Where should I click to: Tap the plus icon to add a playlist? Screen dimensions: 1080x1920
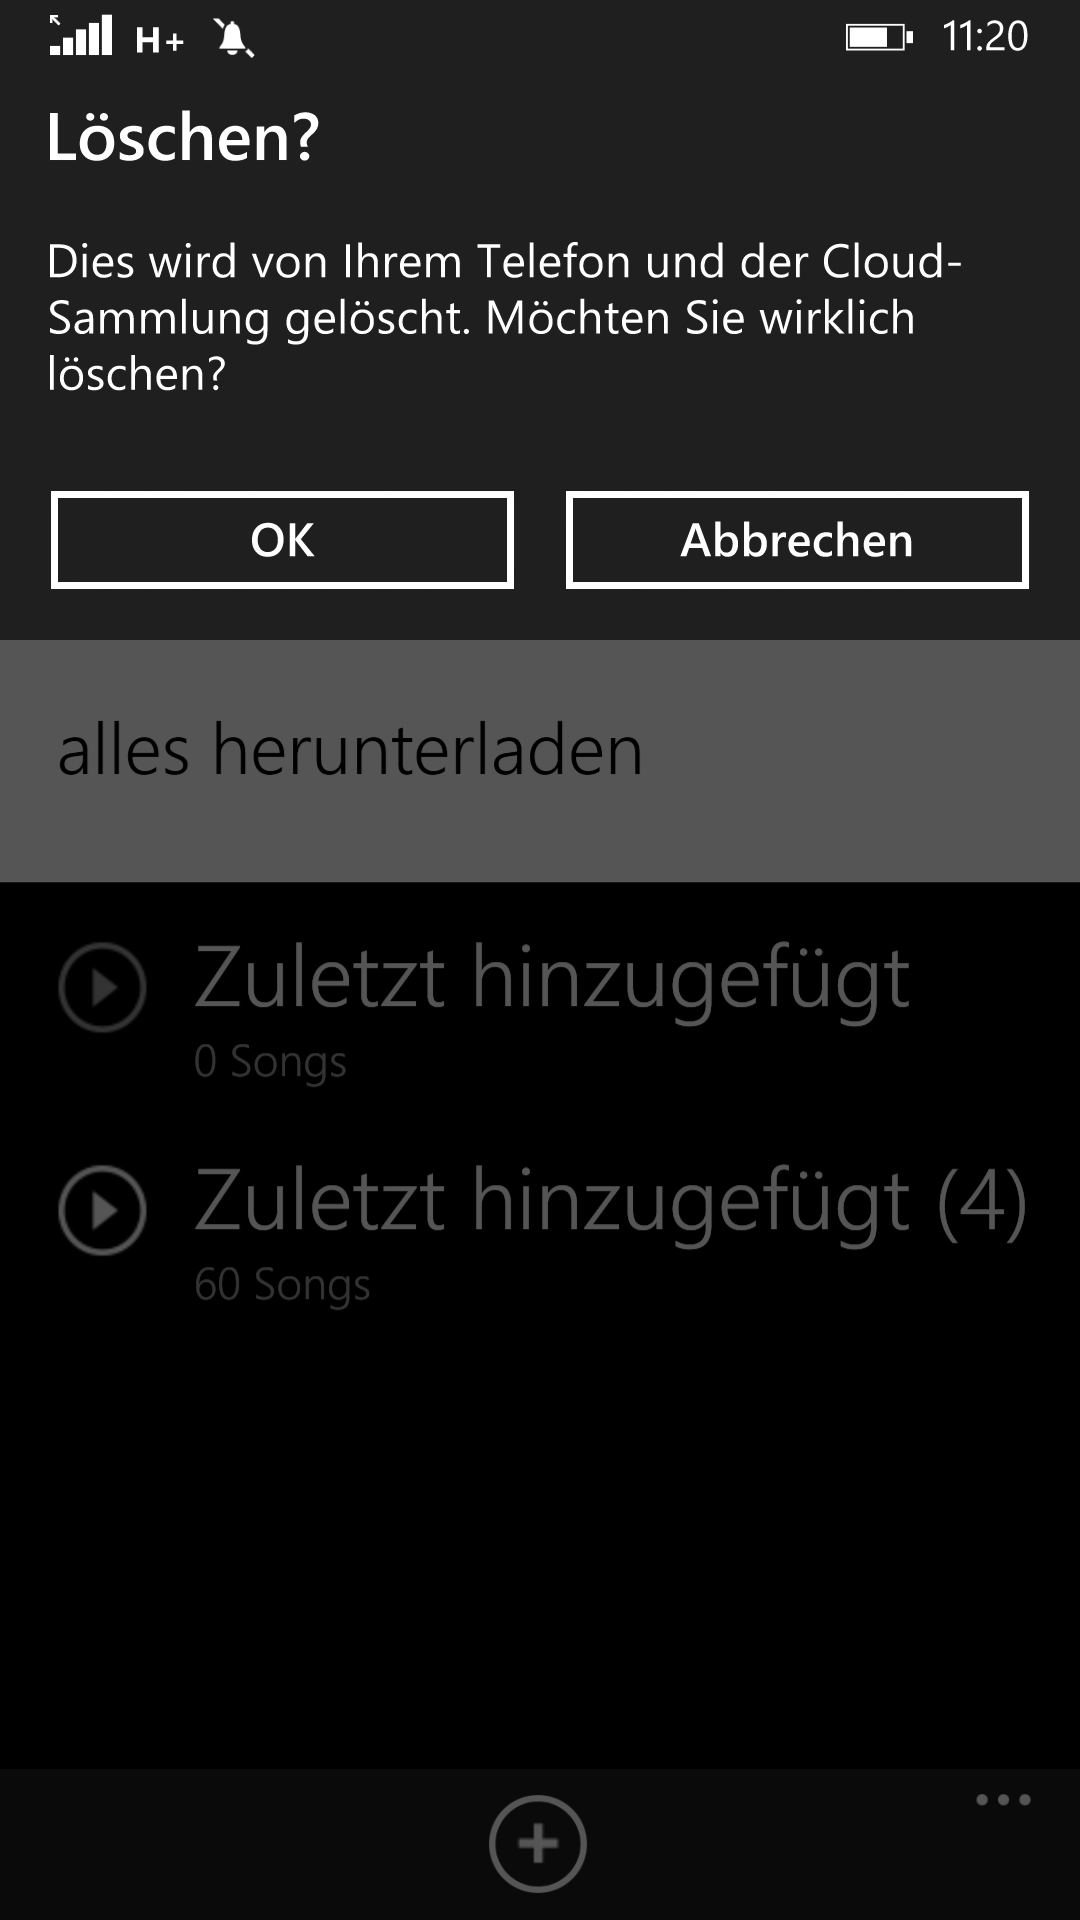tap(538, 1843)
